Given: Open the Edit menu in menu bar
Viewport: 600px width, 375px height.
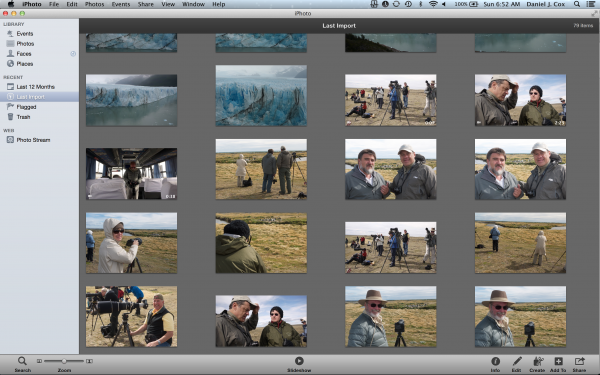Looking at the screenshot, I should pos(72,4).
